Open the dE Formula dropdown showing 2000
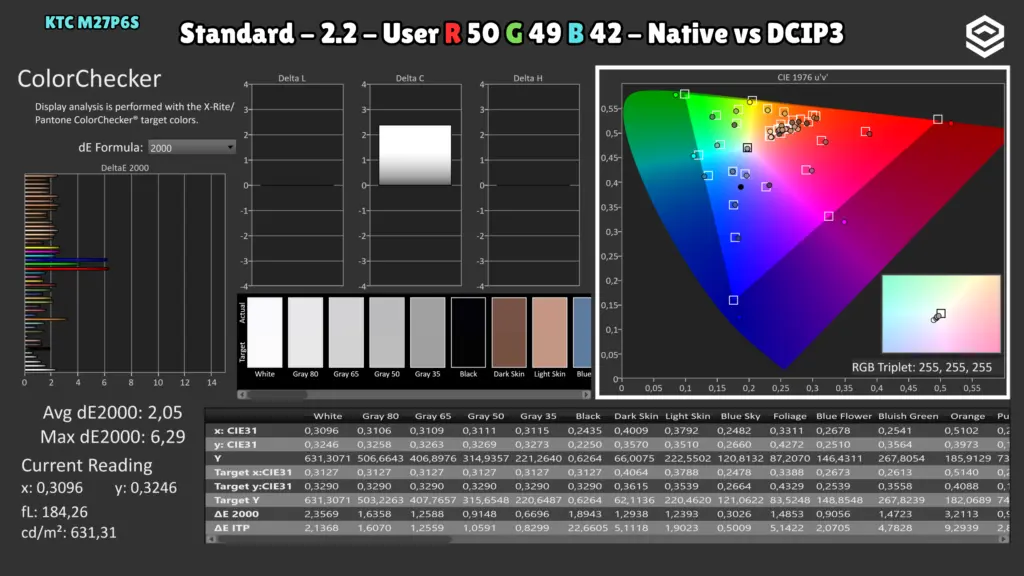The height and width of the screenshot is (576, 1024). pyautogui.click(x=191, y=148)
